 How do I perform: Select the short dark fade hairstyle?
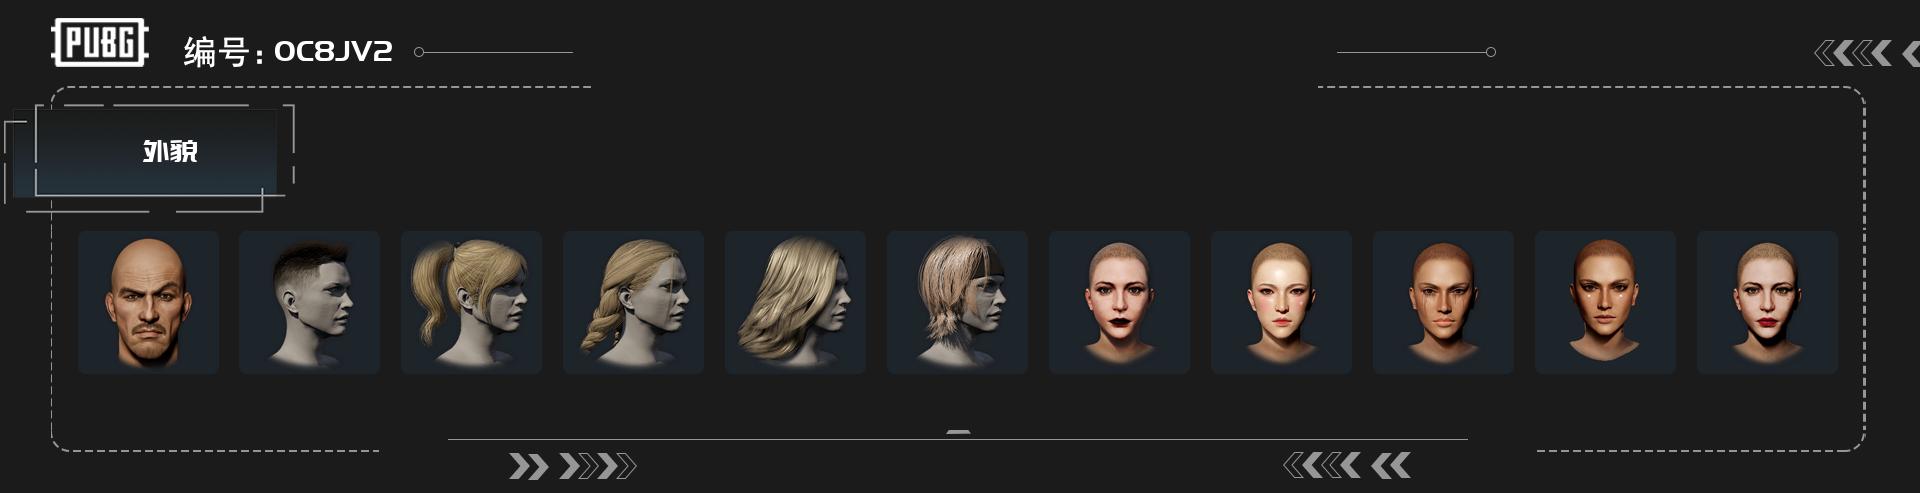310,303
